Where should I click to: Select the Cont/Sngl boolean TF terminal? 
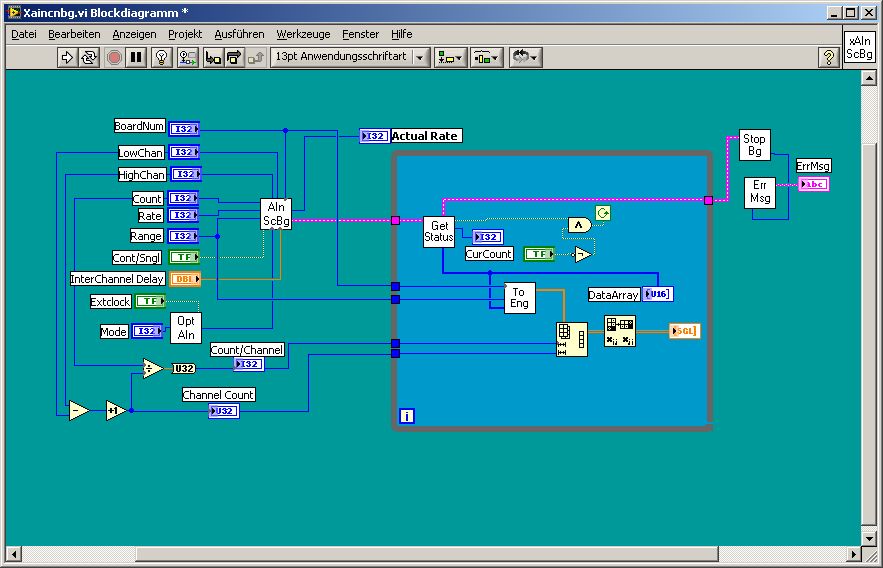point(184,257)
